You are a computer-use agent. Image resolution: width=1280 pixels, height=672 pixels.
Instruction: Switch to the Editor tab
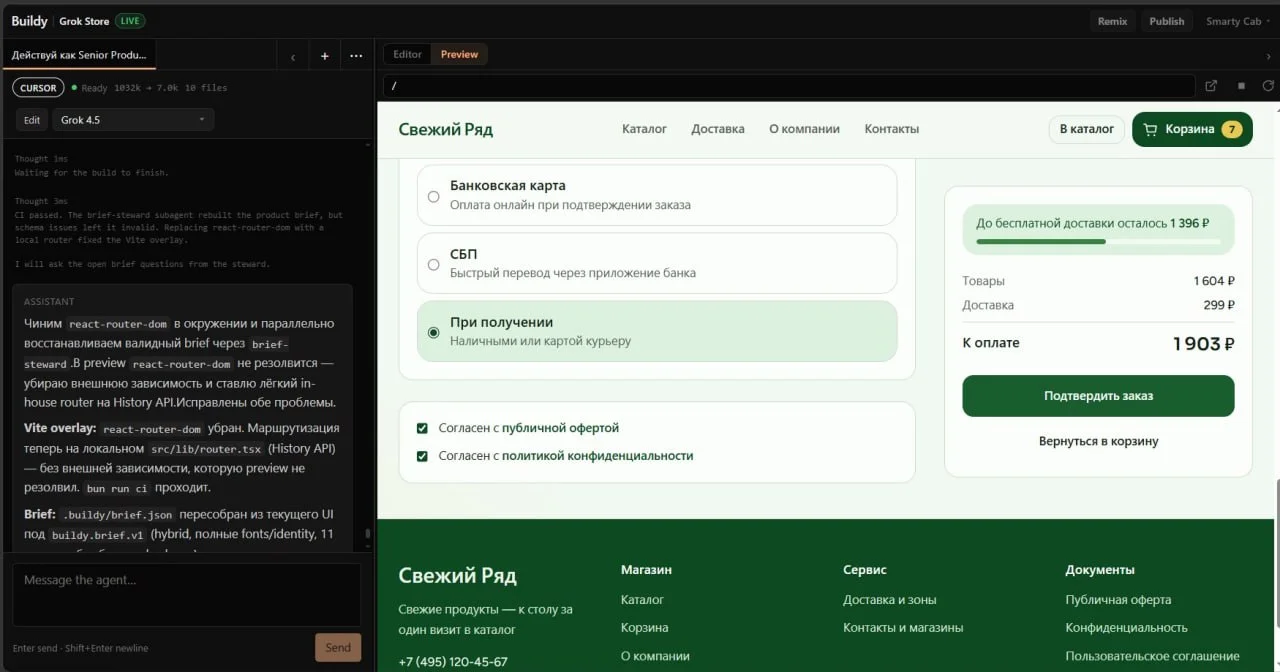pyautogui.click(x=407, y=54)
